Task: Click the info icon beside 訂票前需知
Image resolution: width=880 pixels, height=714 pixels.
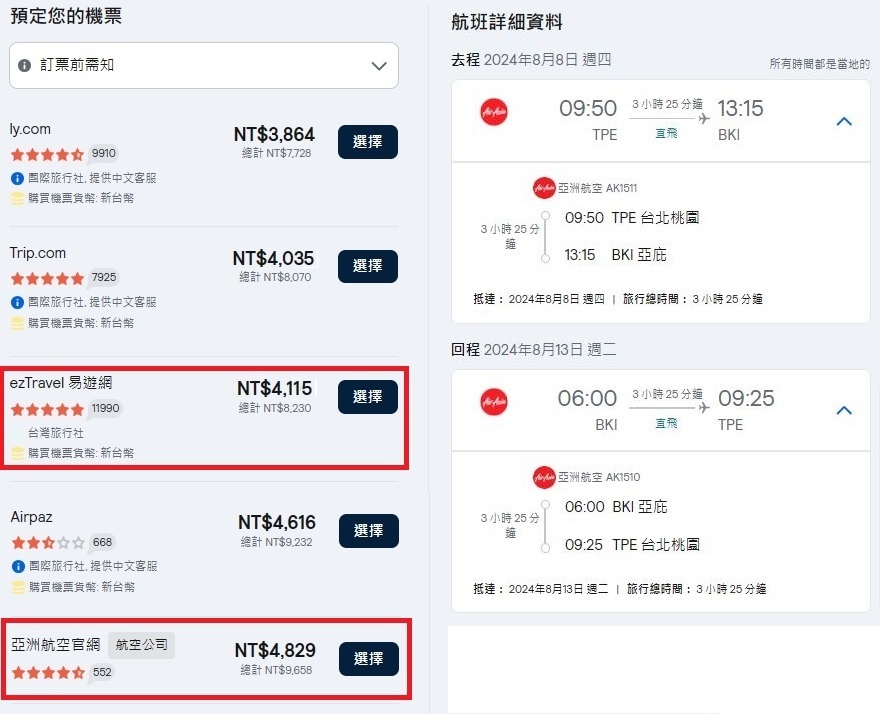Action: (24, 65)
